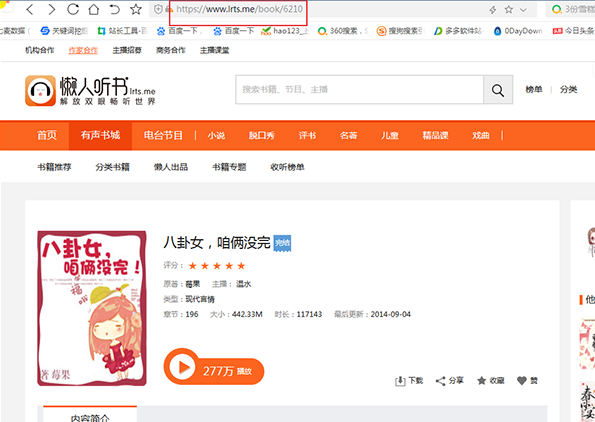Viewport: 595px width, 422px height.
Task: Open the 收听榜单 sub-menu link
Action: point(287,167)
